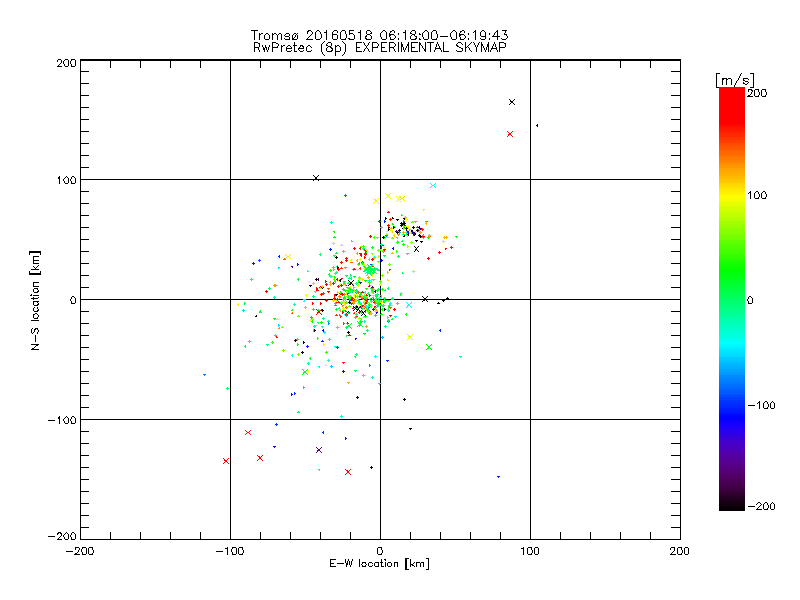Viewport: 800px width, 600px height.
Task: Click the y-axis tick label '-200'
Action: (x=62, y=536)
